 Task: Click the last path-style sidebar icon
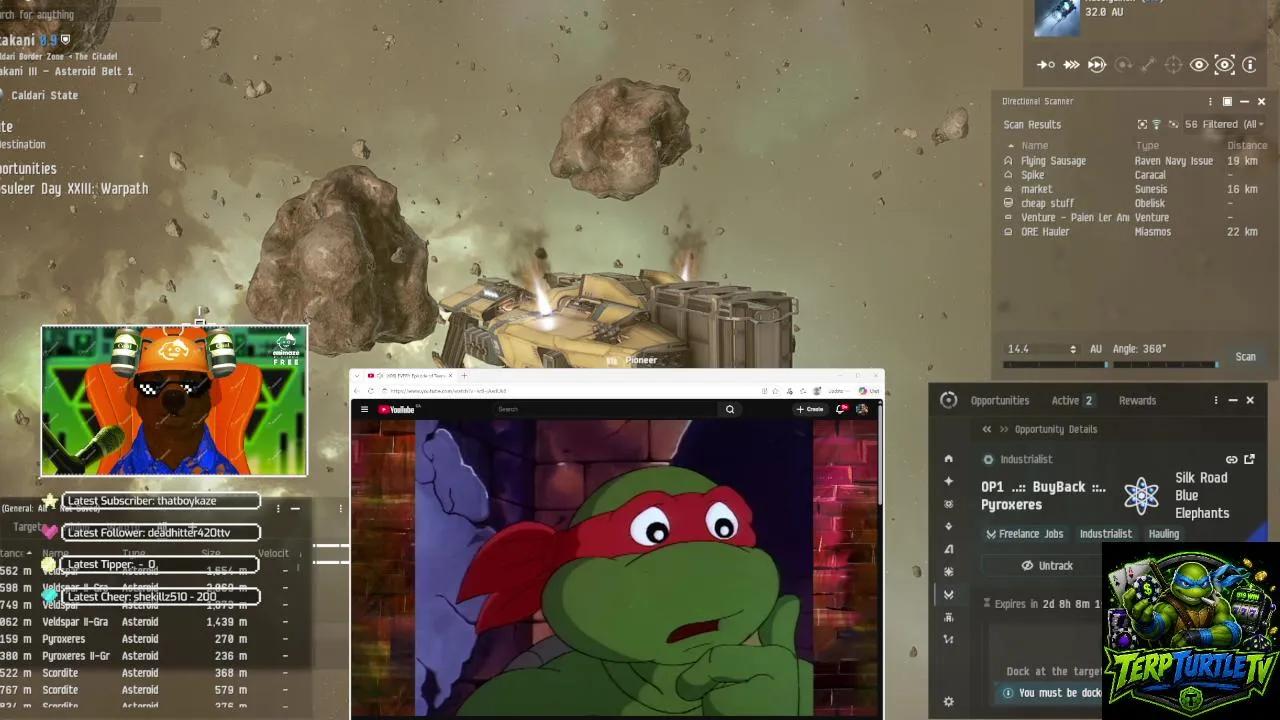(x=949, y=639)
